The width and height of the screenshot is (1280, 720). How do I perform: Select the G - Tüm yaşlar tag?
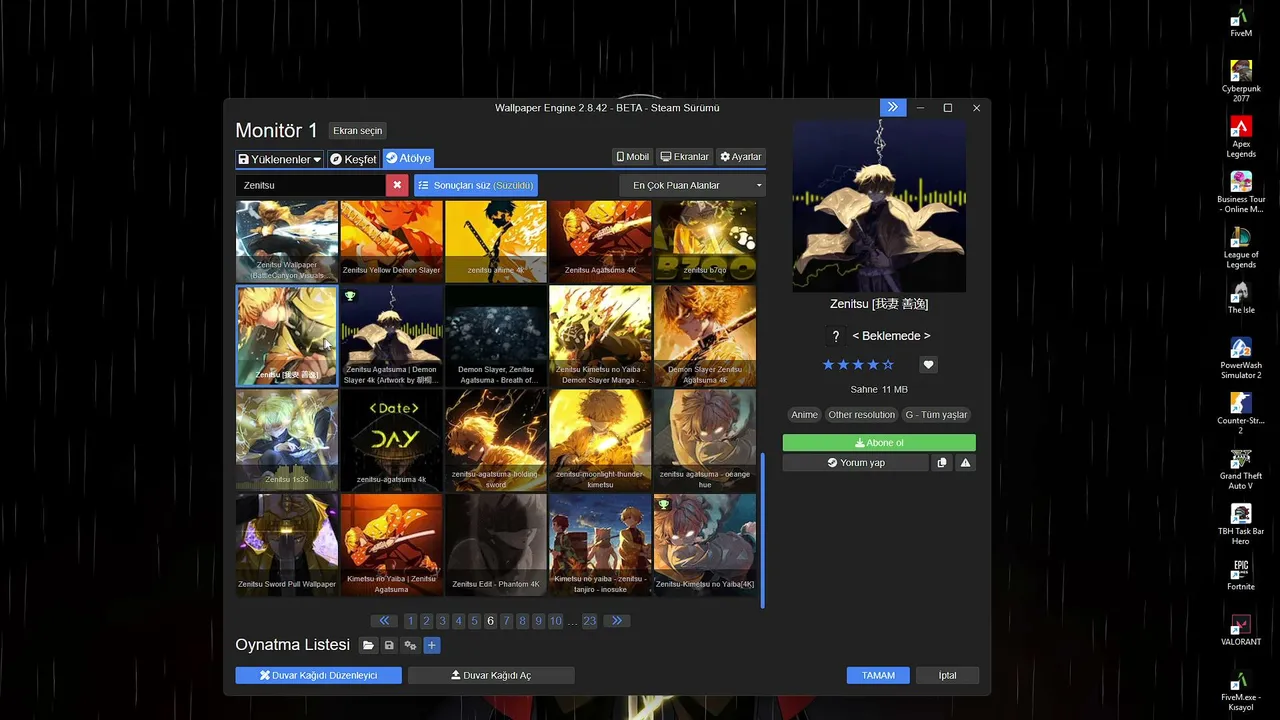click(x=937, y=415)
